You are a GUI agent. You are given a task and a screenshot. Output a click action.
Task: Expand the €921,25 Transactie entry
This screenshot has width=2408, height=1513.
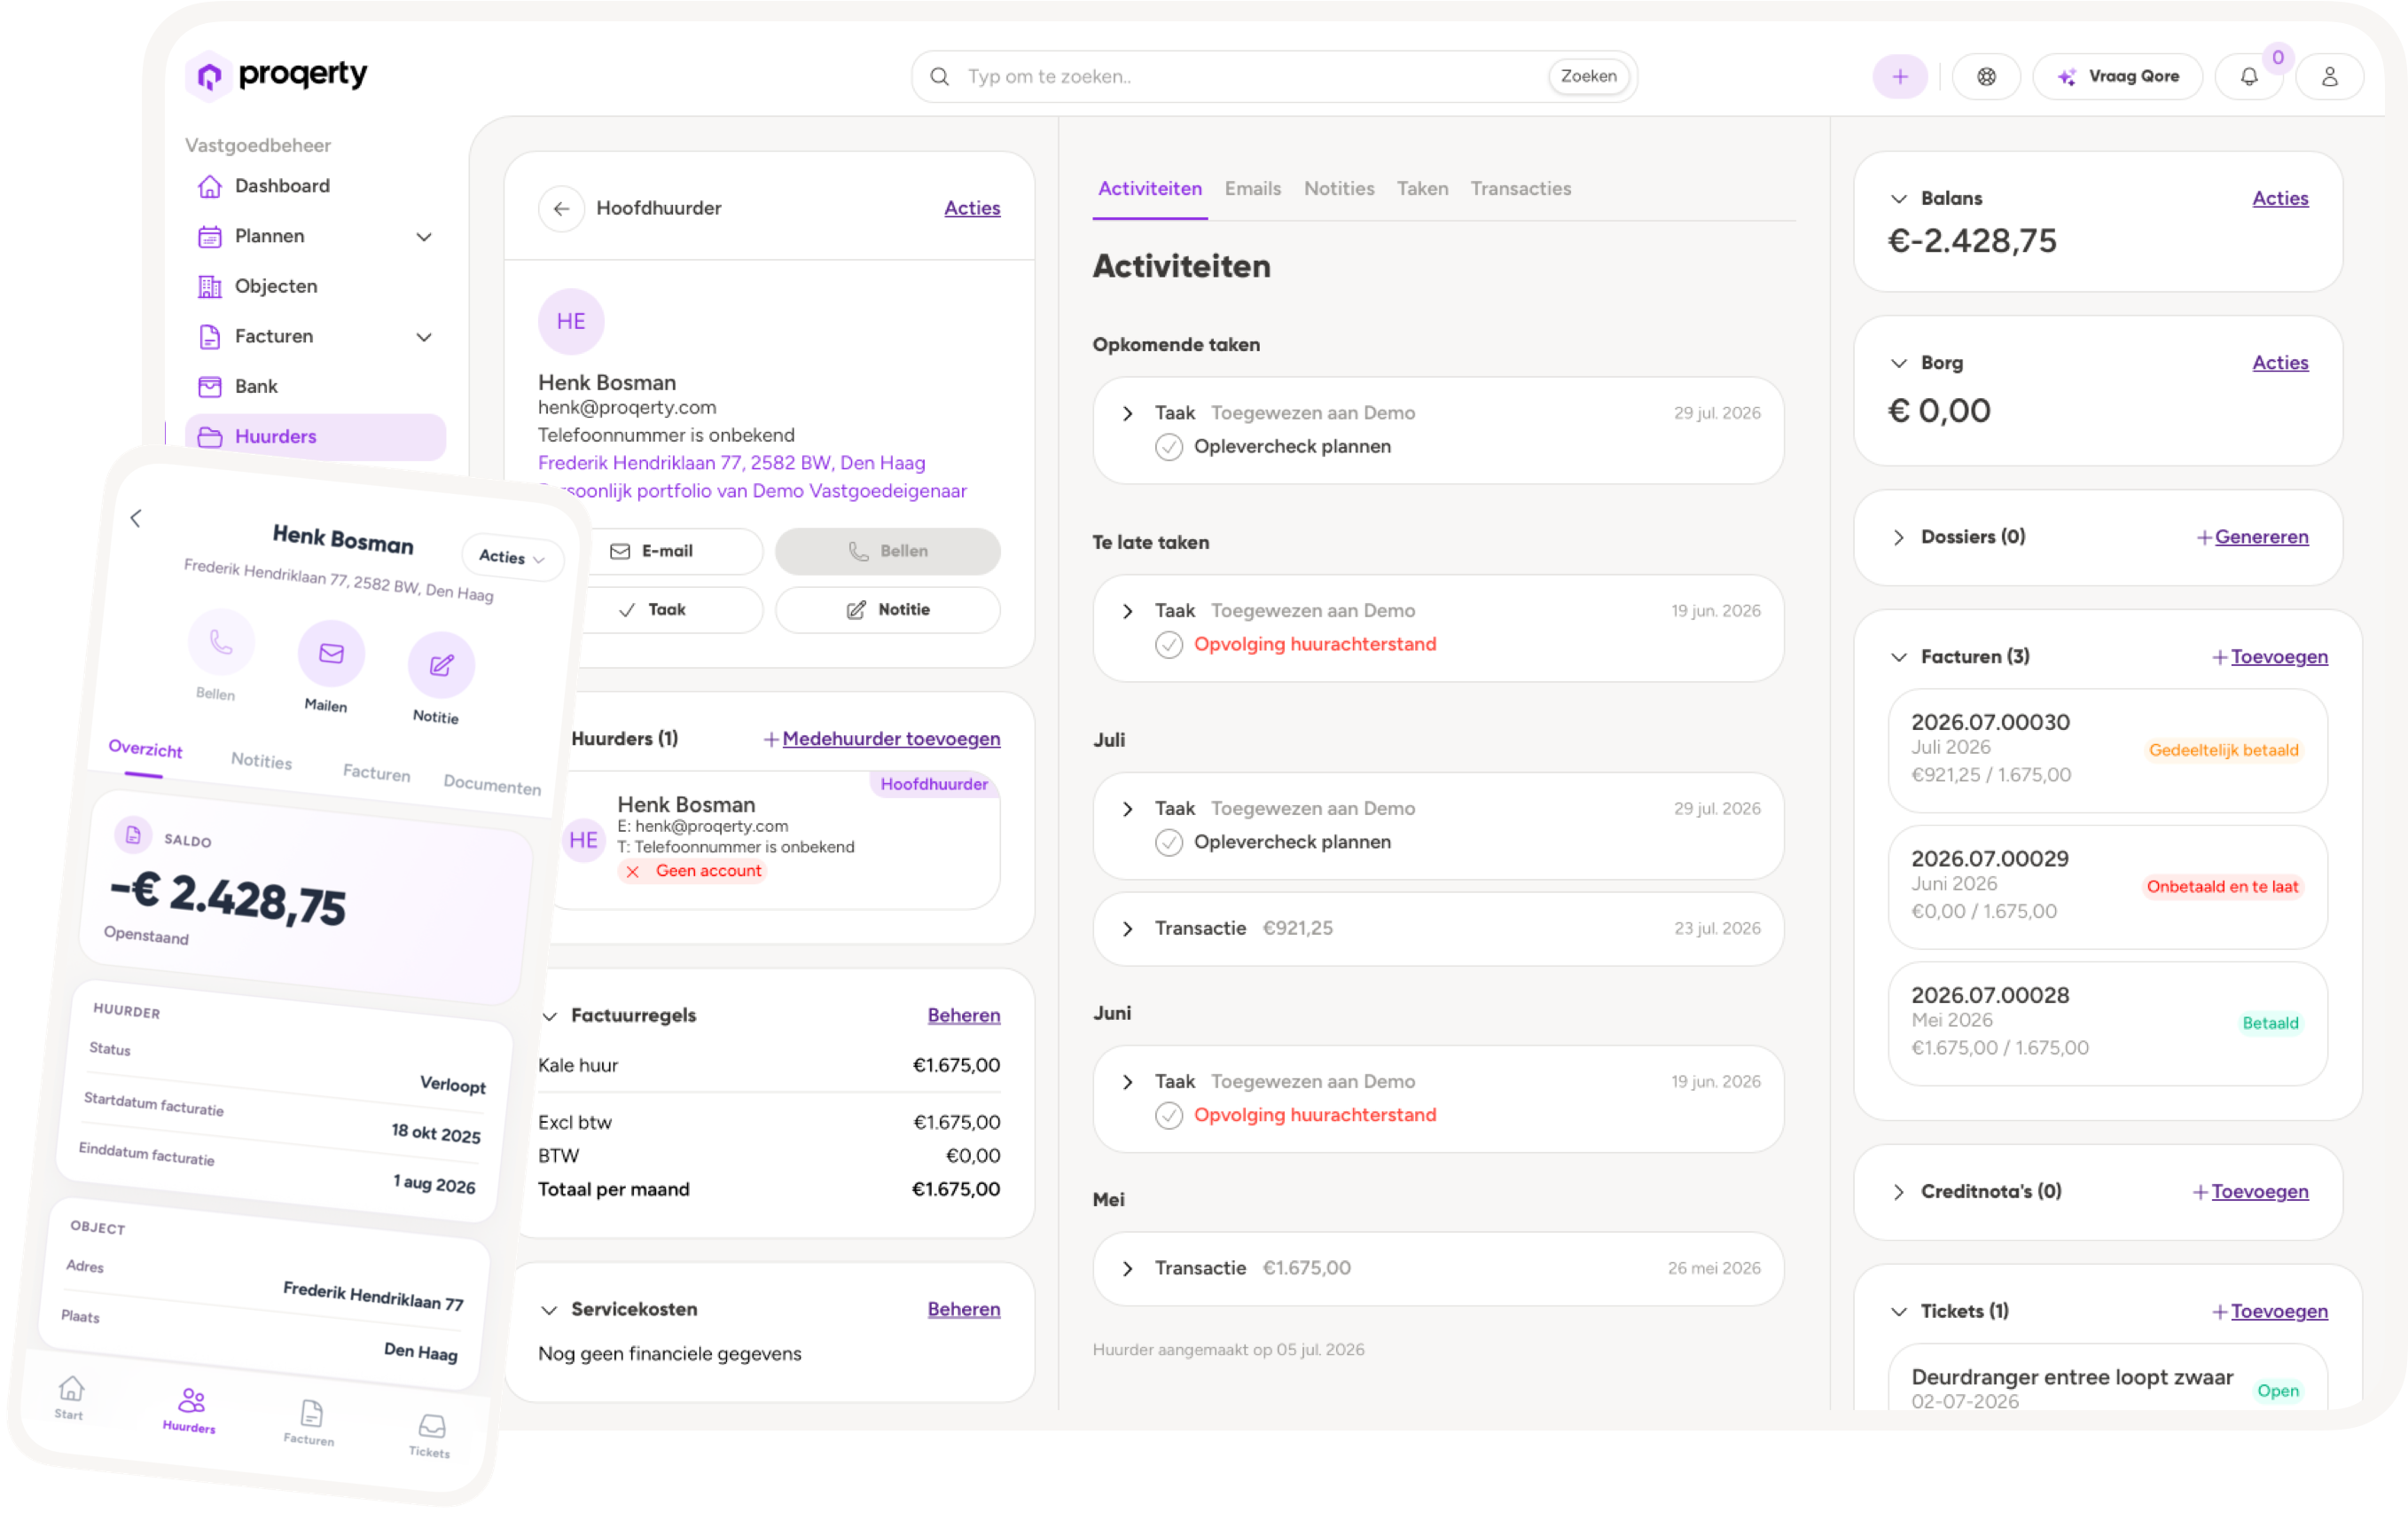pyautogui.click(x=1127, y=929)
